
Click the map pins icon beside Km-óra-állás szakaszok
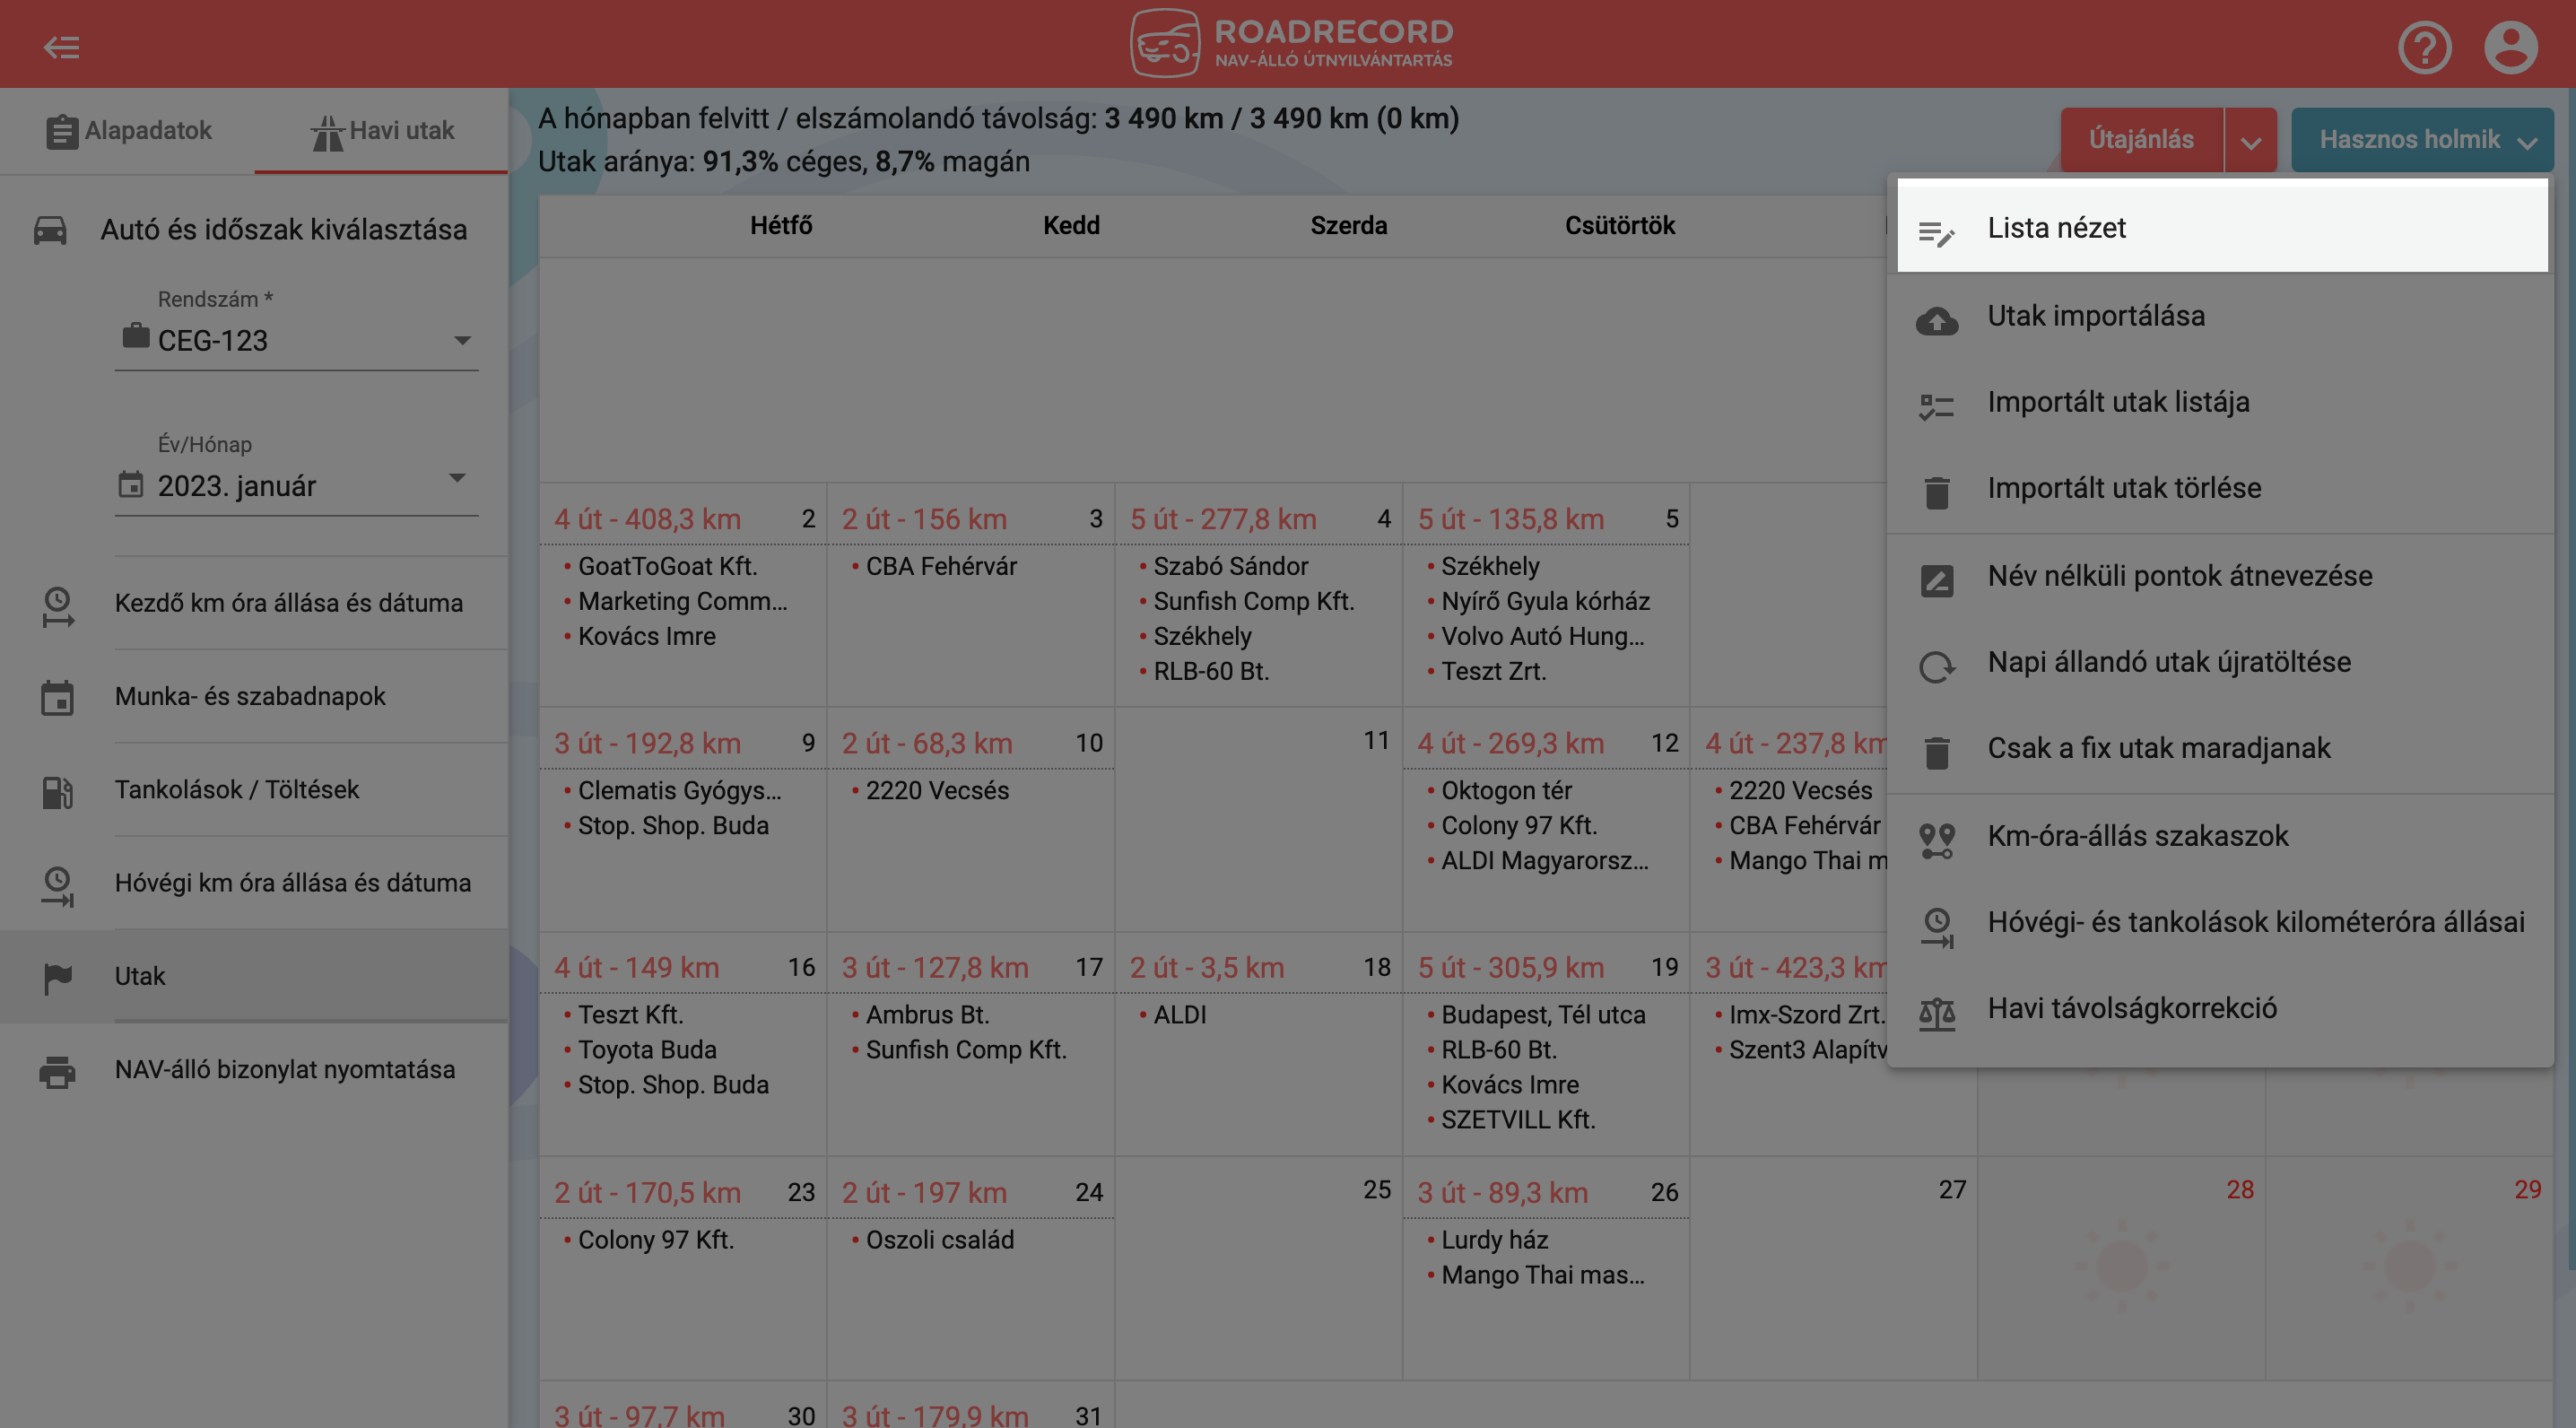[x=1936, y=840]
